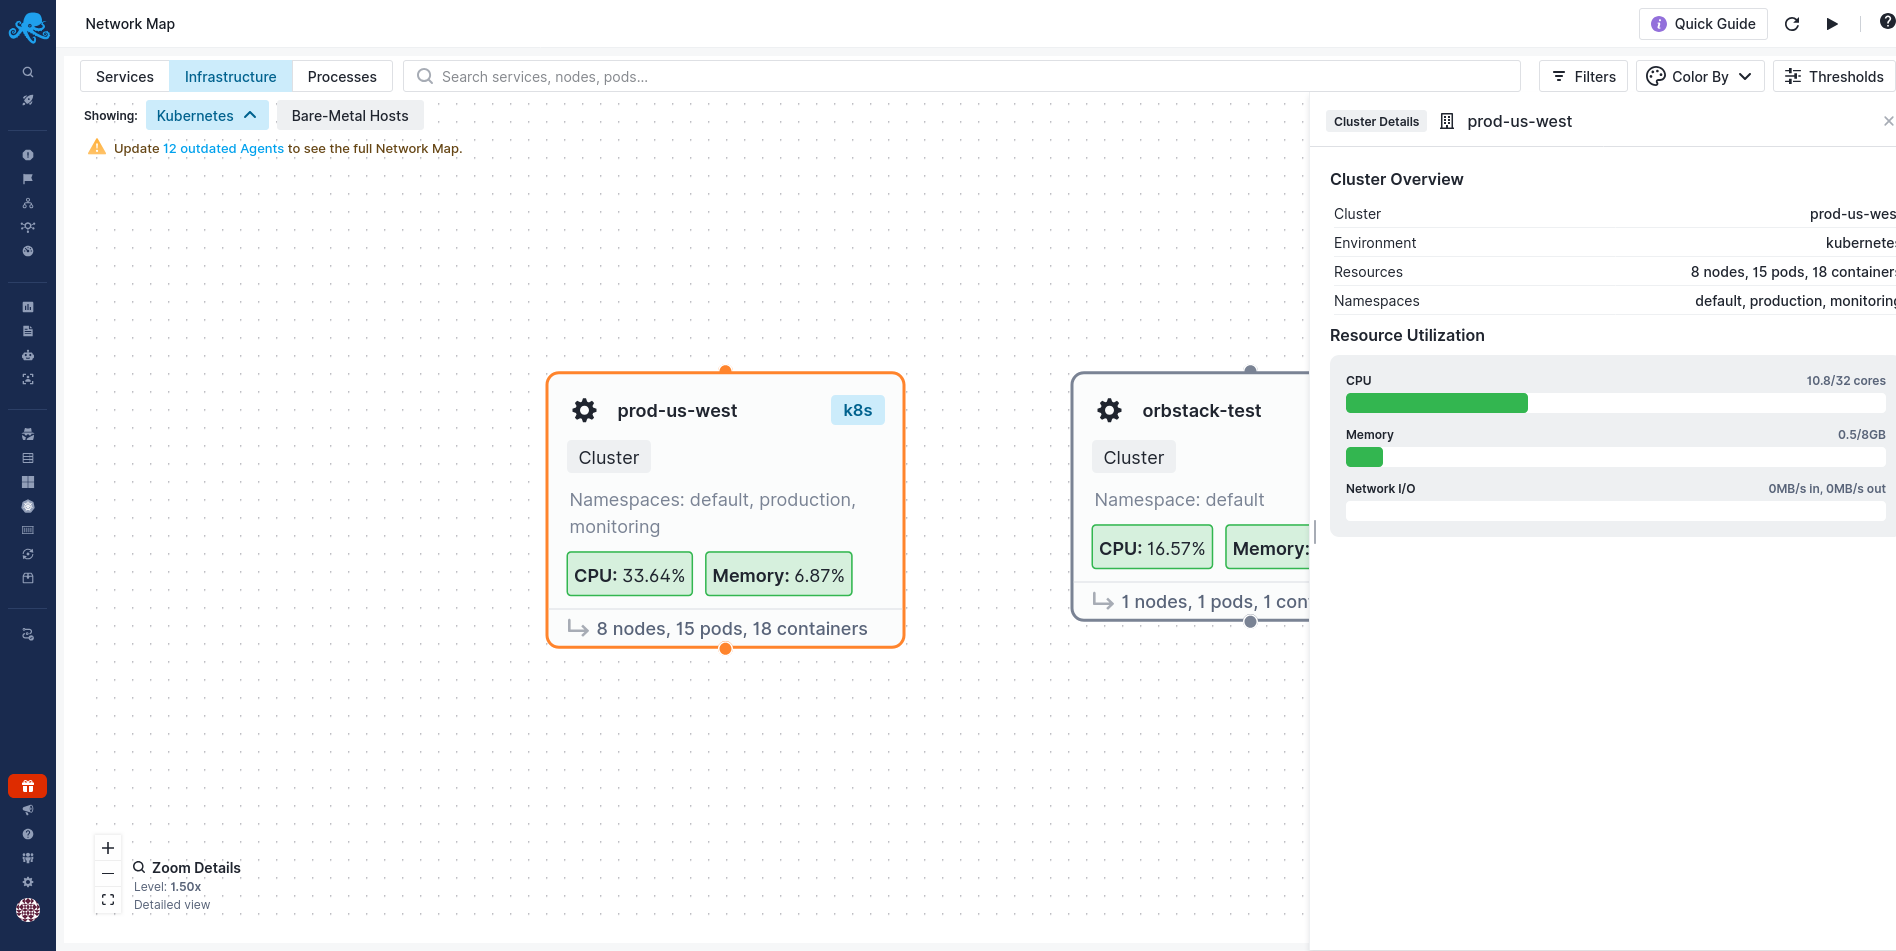Open the Filters panel
Image resolution: width=1896 pixels, height=951 pixels.
click(1584, 77)
